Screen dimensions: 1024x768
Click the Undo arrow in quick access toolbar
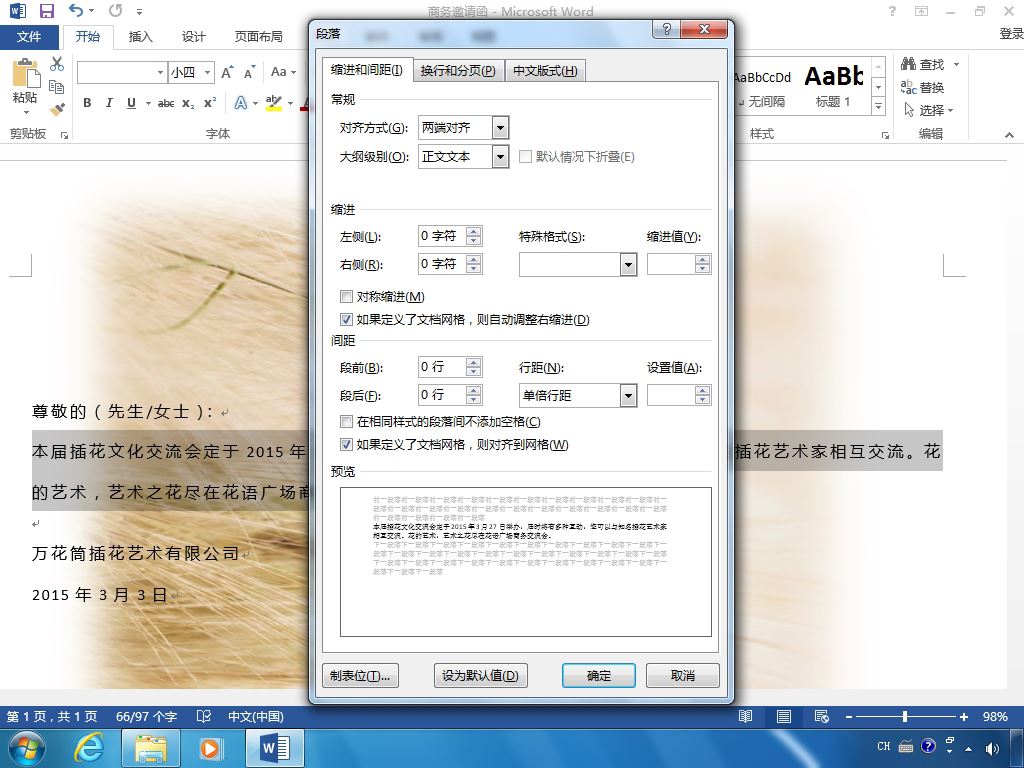point(76,10)
